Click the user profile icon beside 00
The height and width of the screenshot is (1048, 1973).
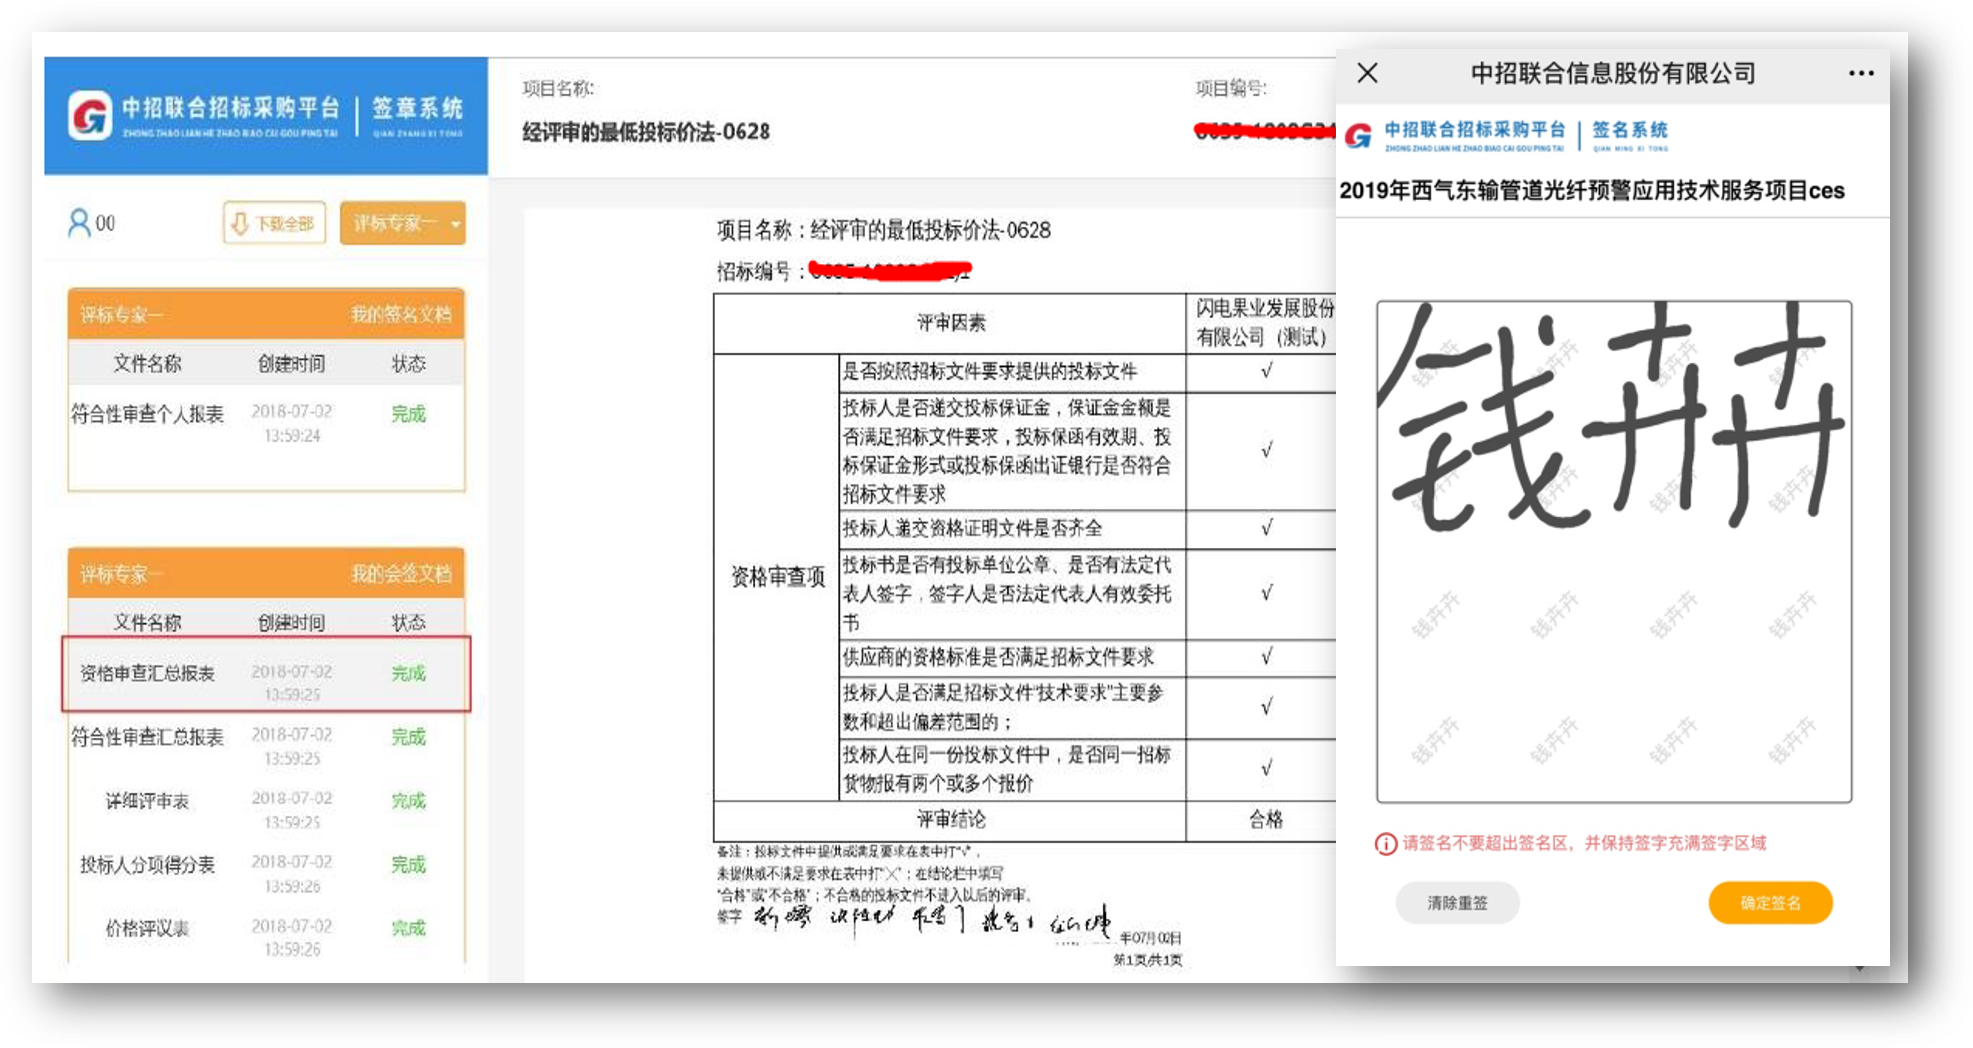pyautogui.click(x=78, y=222)
